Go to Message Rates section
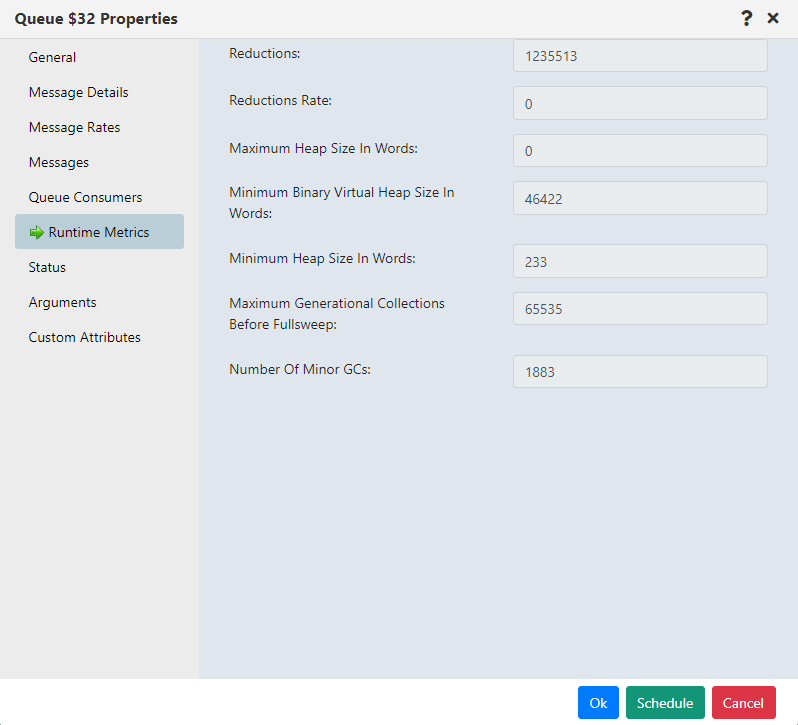 74,127
